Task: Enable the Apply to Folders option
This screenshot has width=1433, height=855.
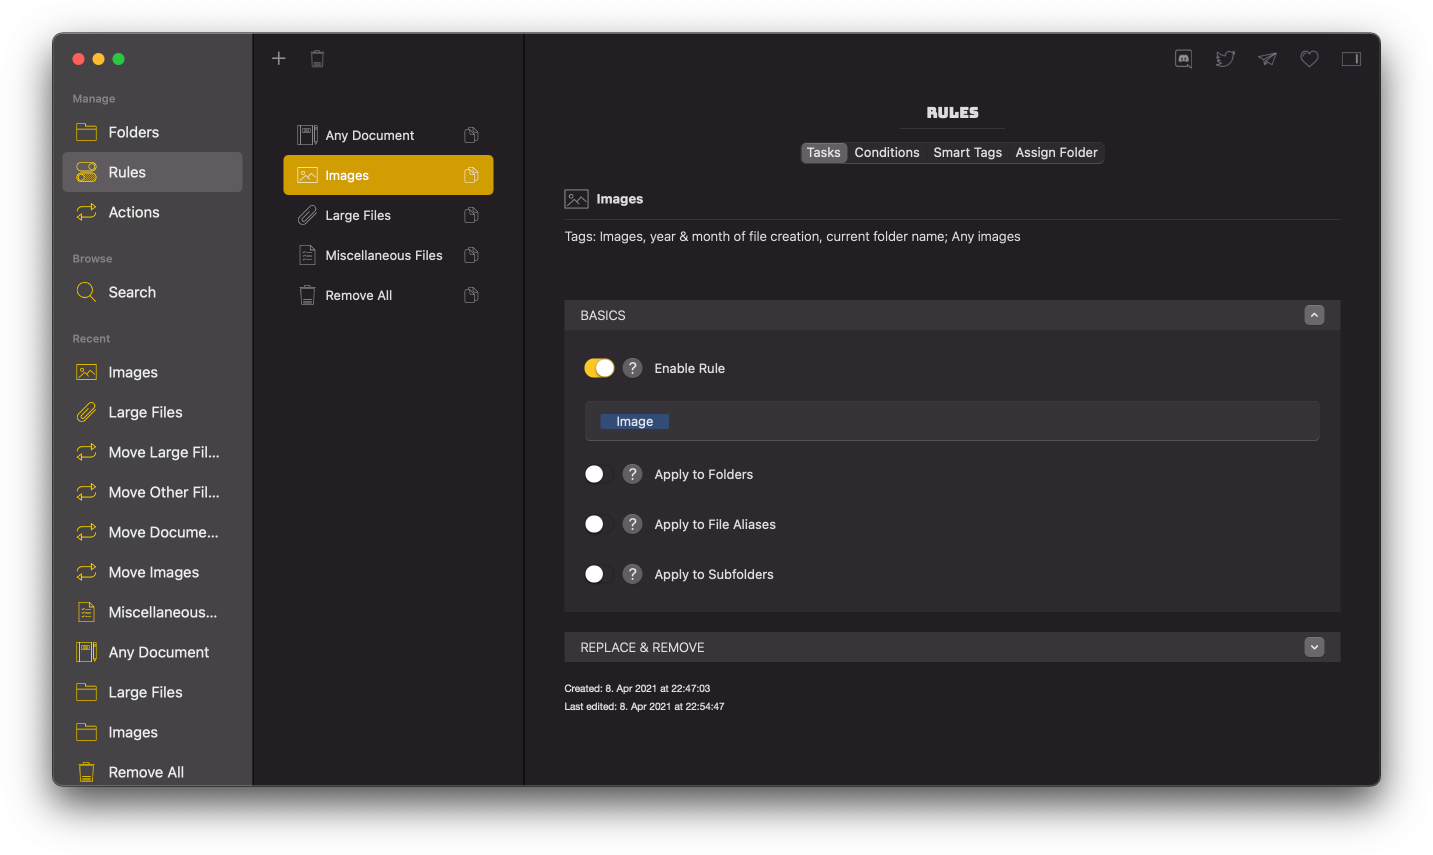Action: tap(594, 474)
